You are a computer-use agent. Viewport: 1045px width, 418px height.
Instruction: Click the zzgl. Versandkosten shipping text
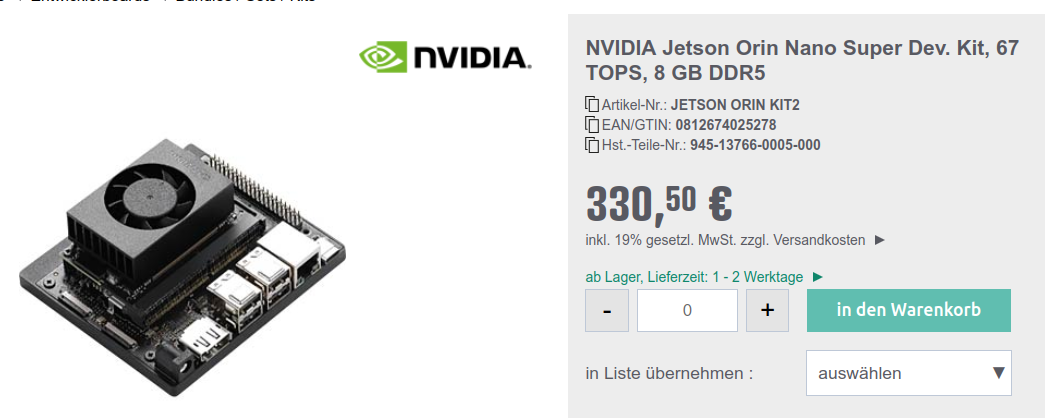[817, 240]
